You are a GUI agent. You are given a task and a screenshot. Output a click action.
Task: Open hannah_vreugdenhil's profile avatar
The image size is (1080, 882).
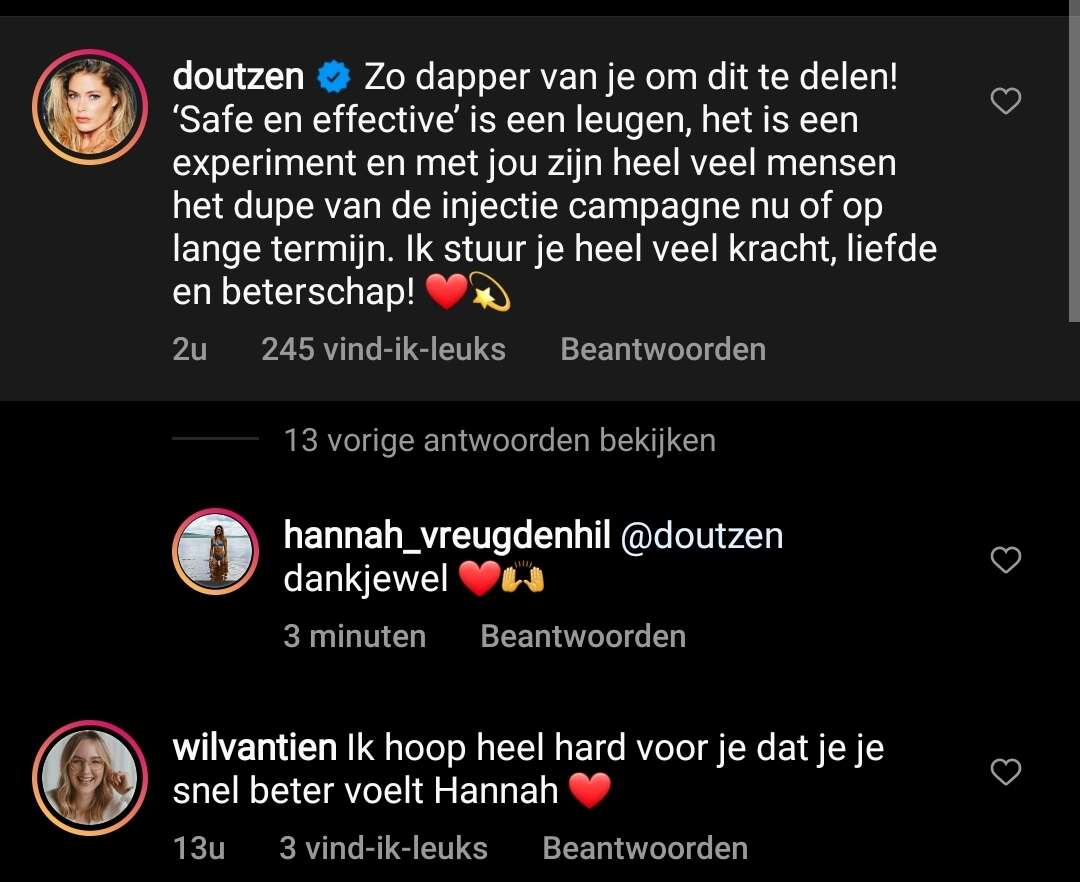tap(216, 552)
